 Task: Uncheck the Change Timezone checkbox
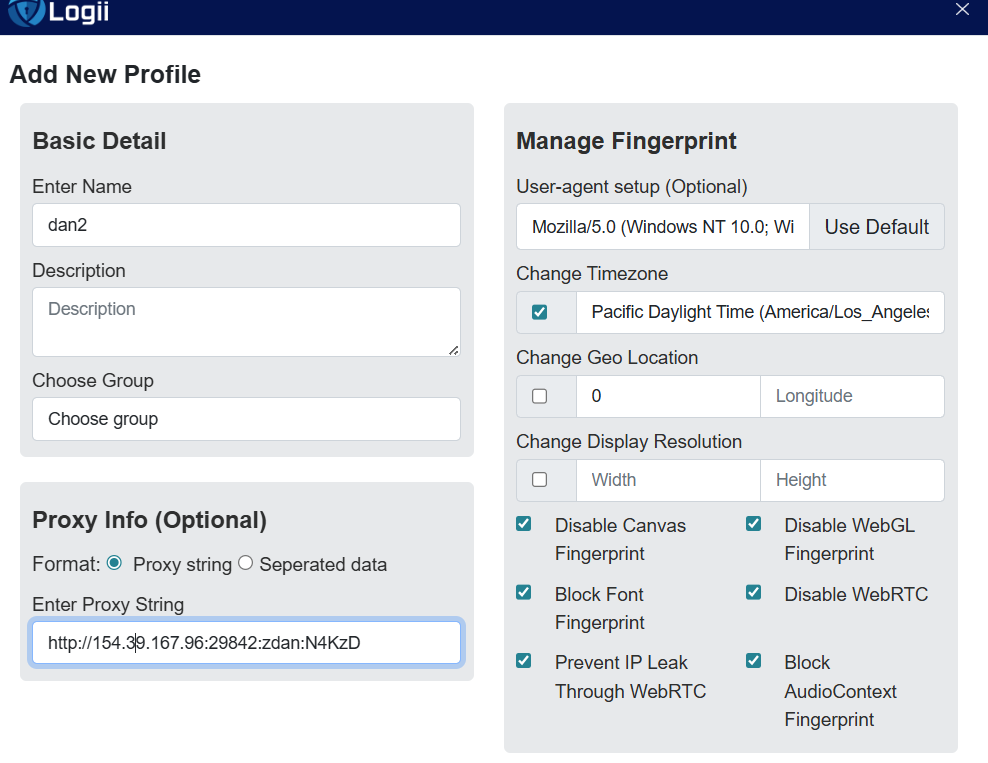(540, 312)
